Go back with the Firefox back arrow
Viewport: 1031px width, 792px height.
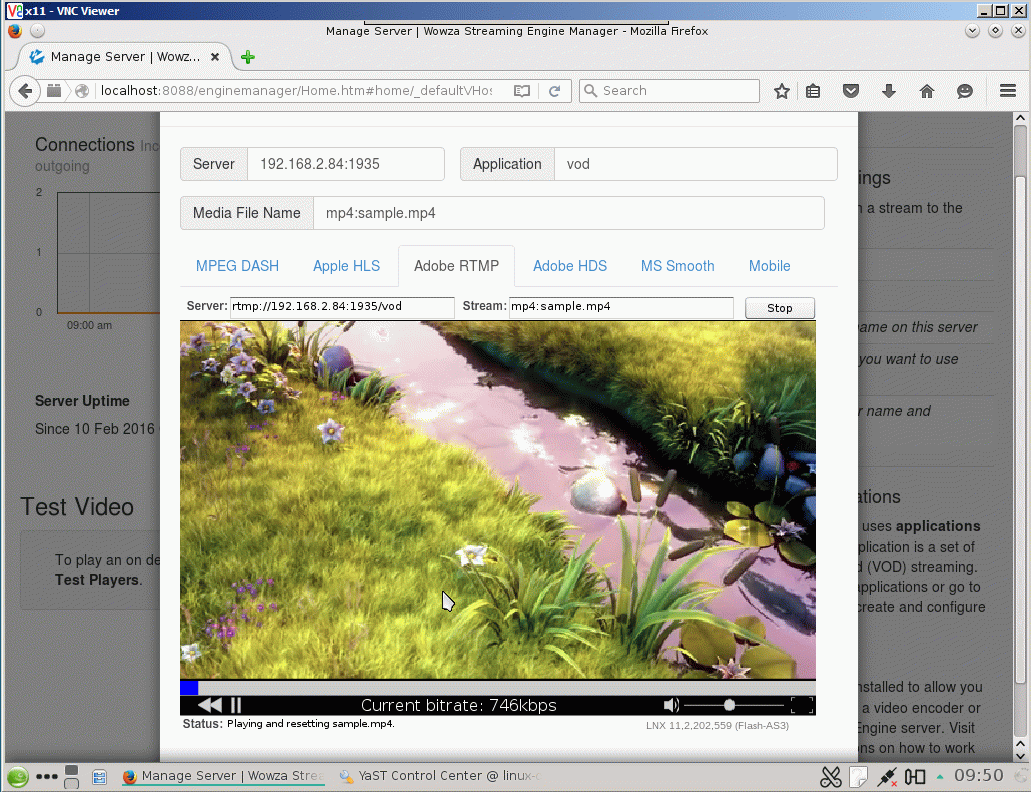coord(25,91)
